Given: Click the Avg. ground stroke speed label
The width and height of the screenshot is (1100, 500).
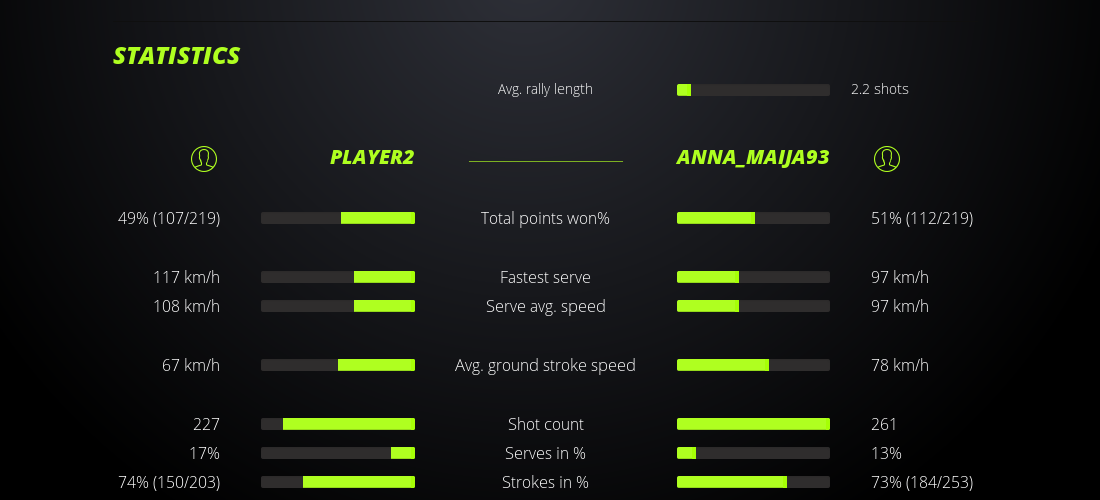Looking at the screenshot, I should click(x=545, y=365).
